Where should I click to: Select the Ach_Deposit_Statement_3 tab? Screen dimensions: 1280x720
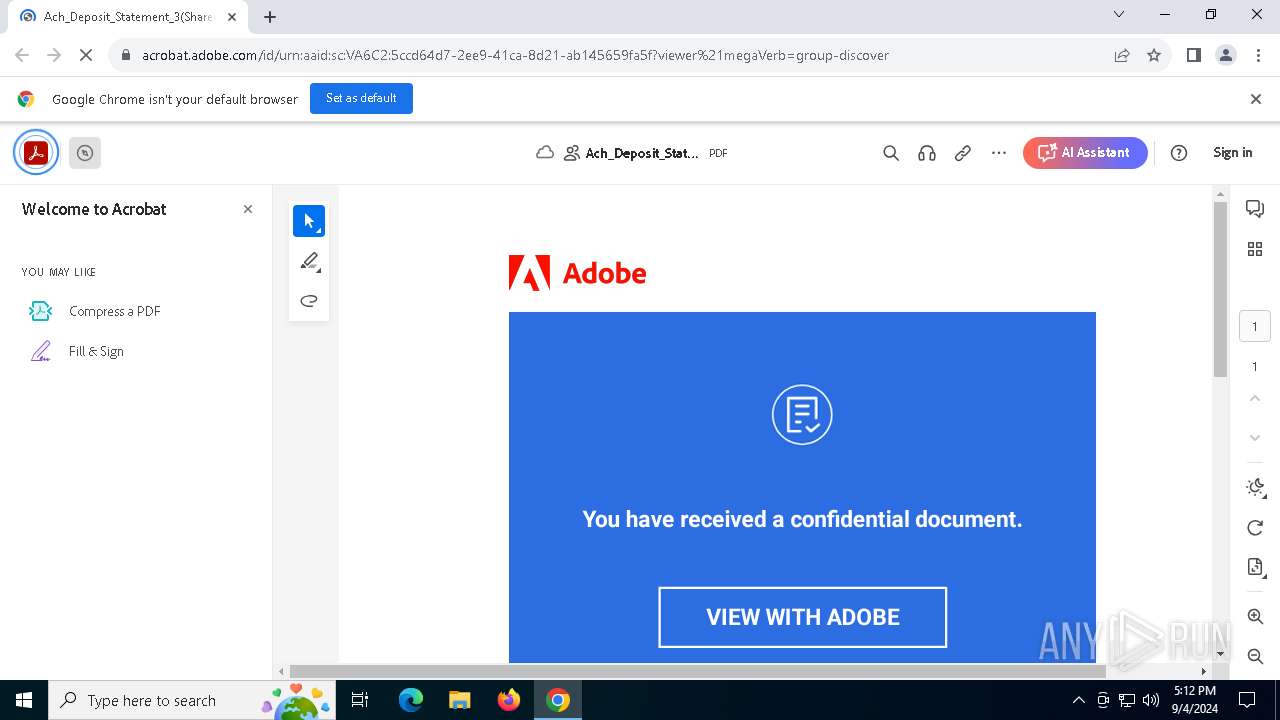128,17
